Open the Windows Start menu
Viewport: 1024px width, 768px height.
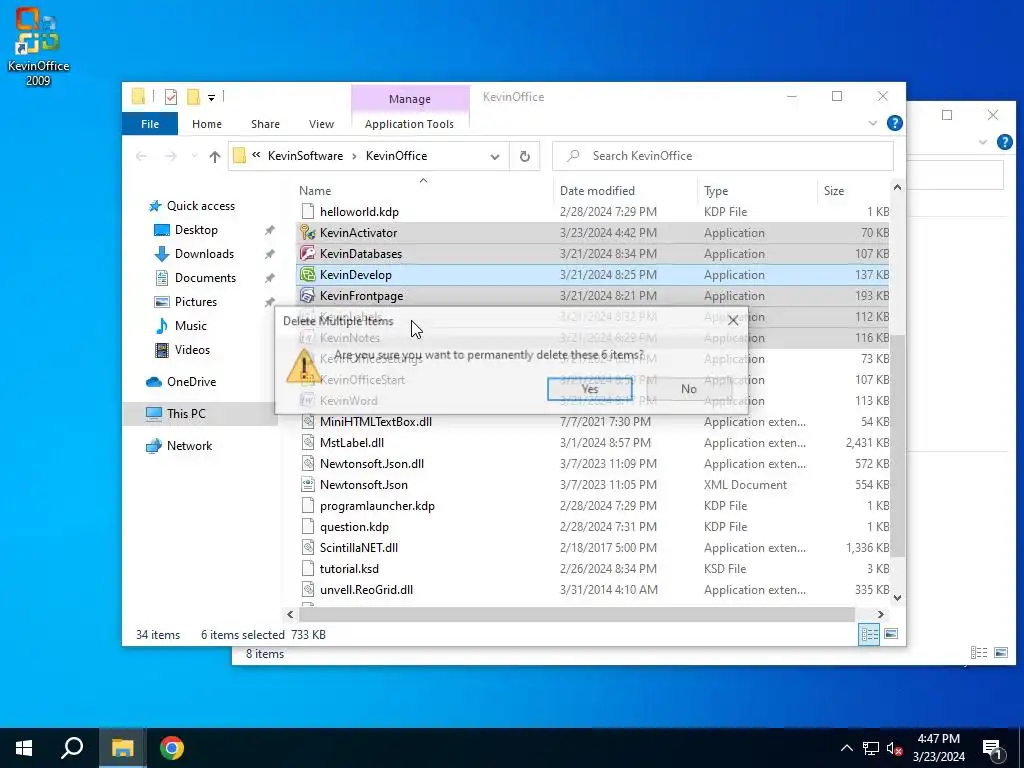(x=24, y=748)
